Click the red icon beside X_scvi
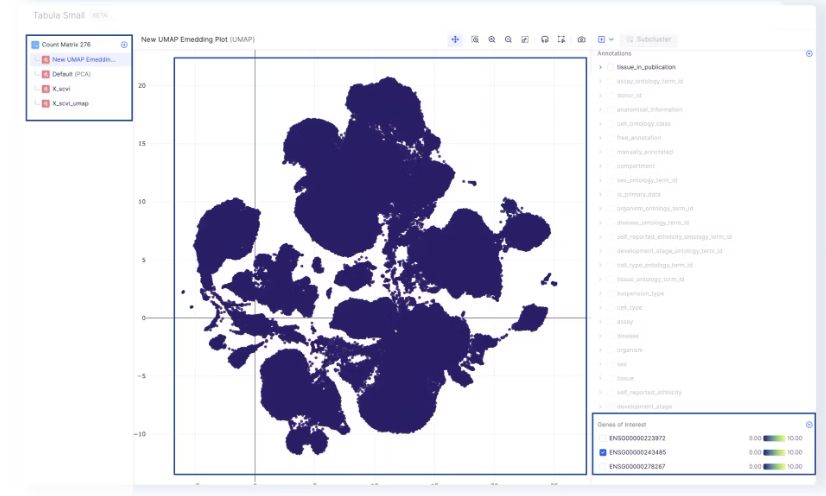 click(45, 89)
